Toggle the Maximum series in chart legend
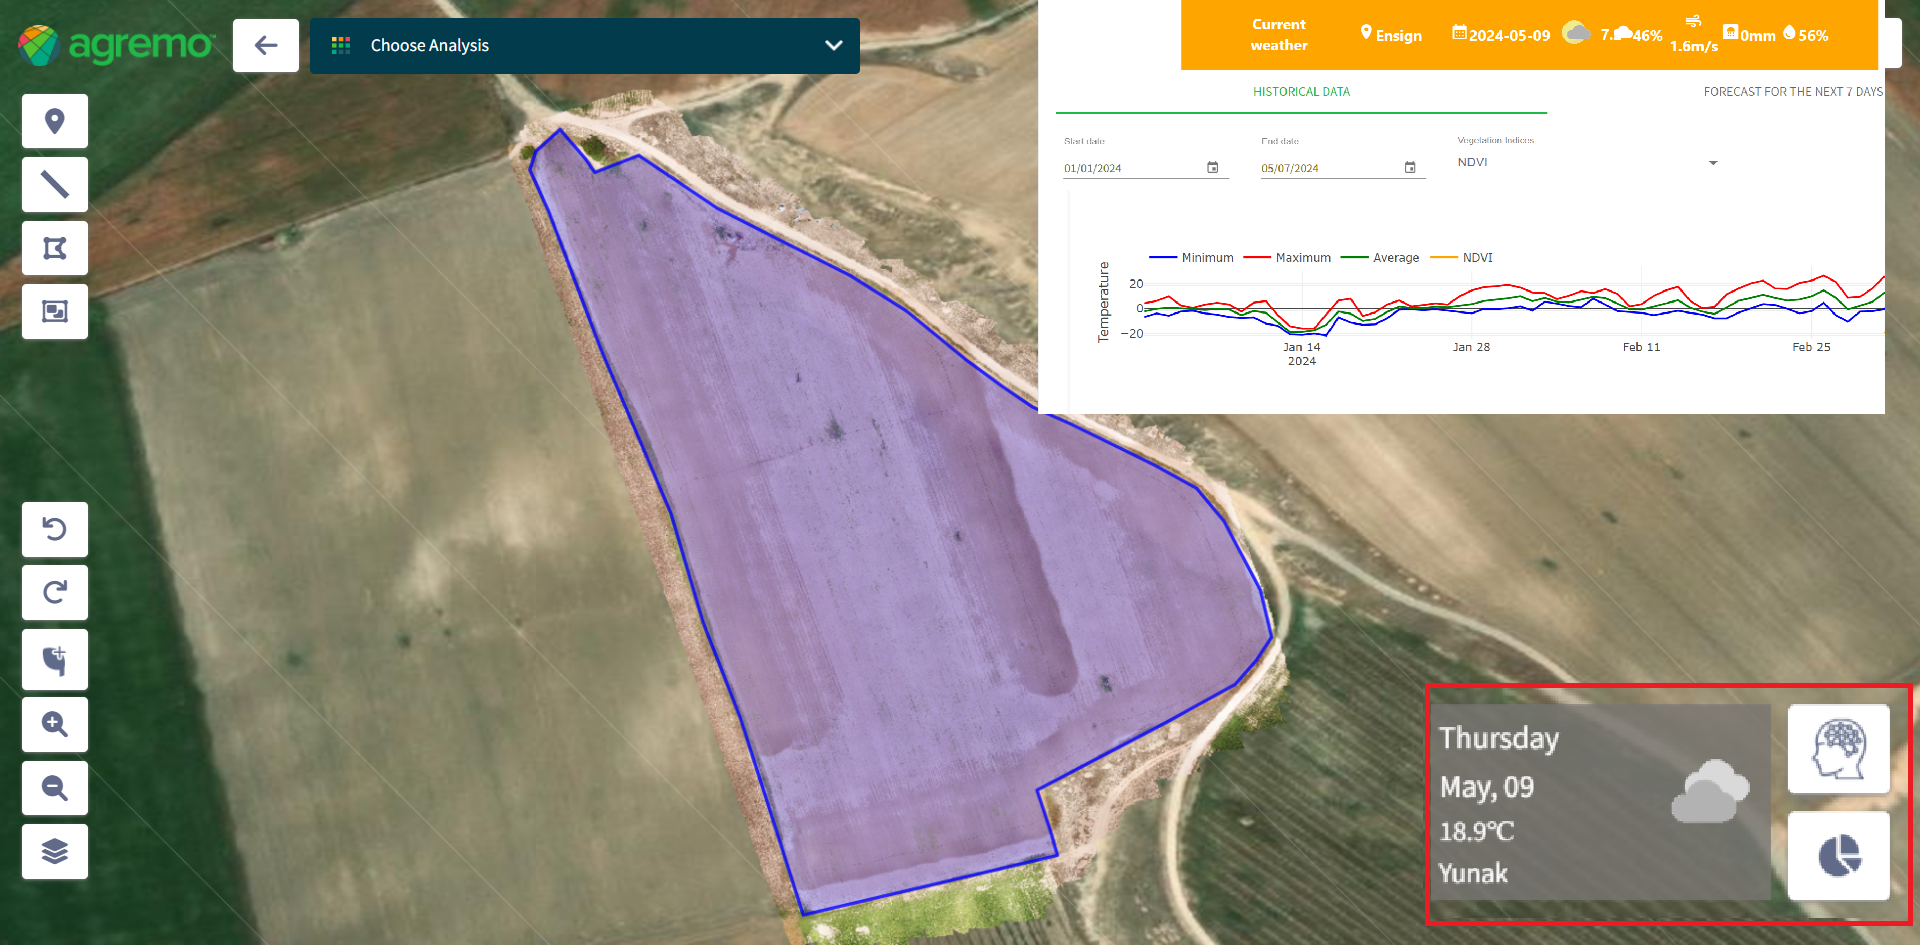The height and width of the screenshot is (945, 1920). (x=1287, y=258)
